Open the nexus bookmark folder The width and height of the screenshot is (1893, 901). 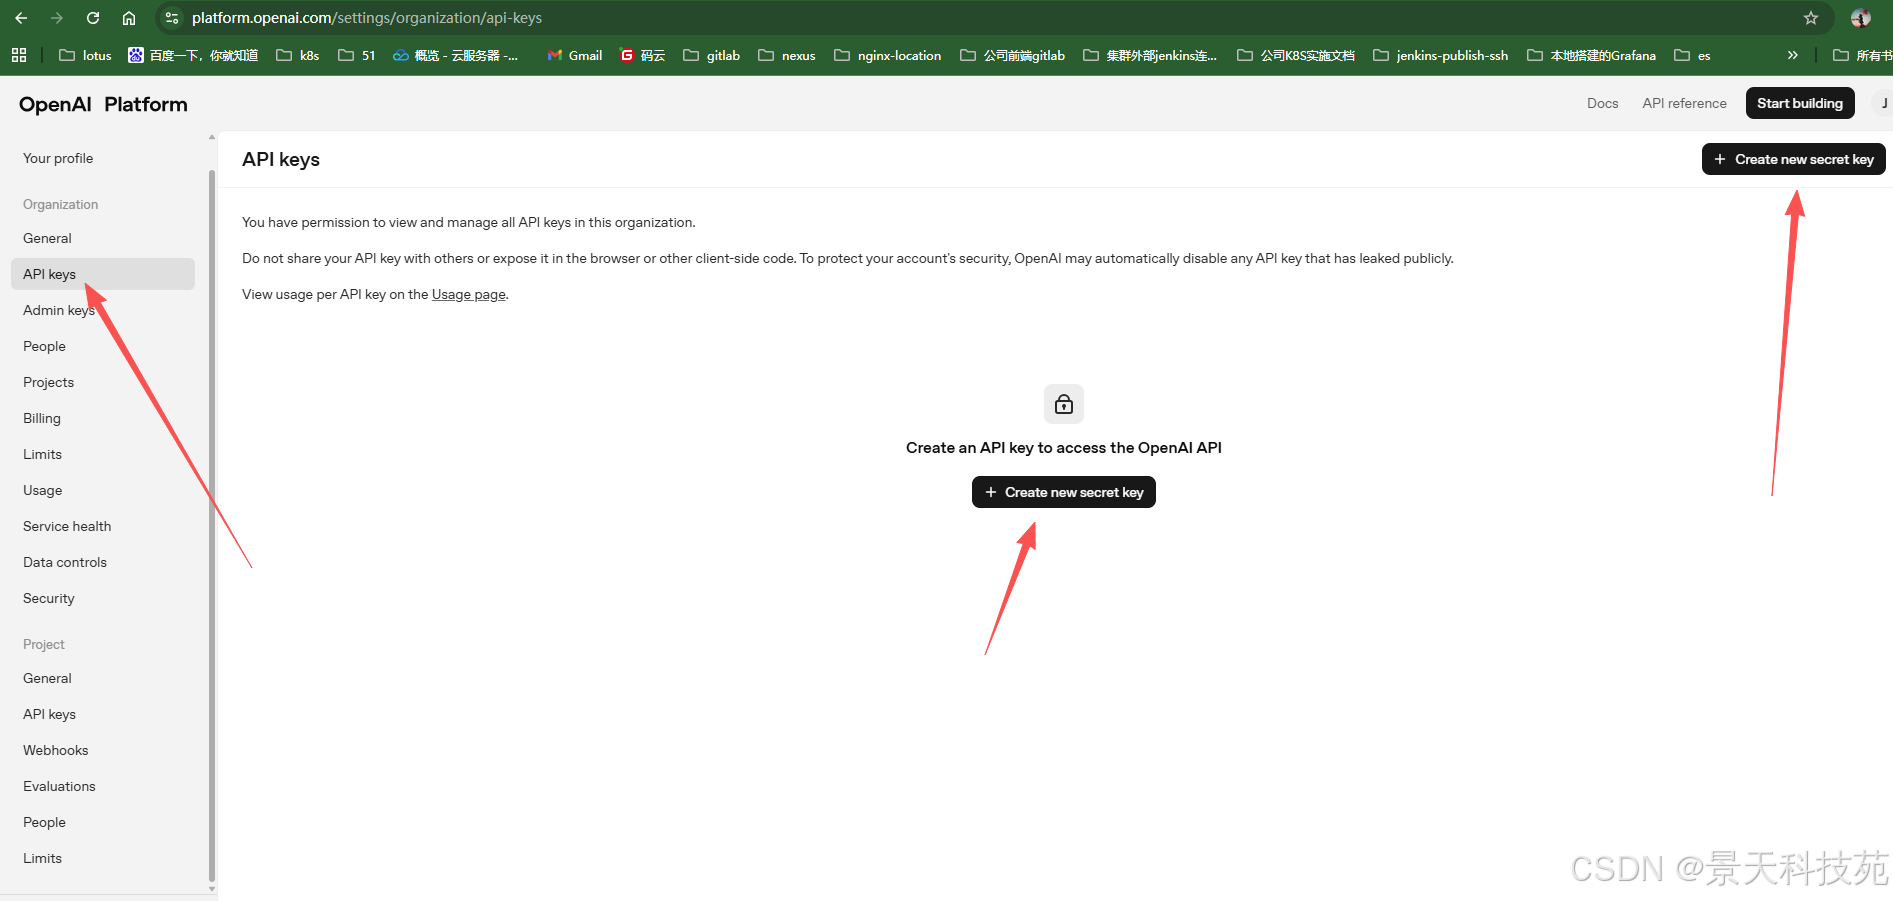pos(787,55)
